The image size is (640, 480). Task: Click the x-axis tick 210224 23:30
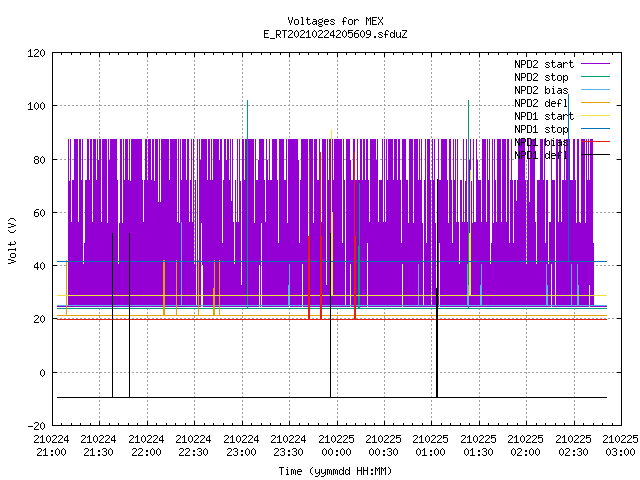(x=288, y=446)
